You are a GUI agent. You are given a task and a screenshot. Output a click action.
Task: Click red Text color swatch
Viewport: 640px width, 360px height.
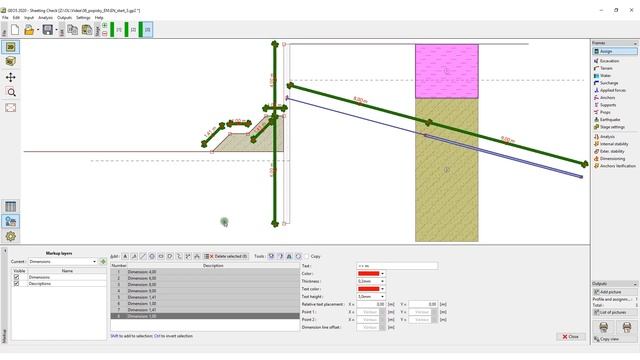368,289
